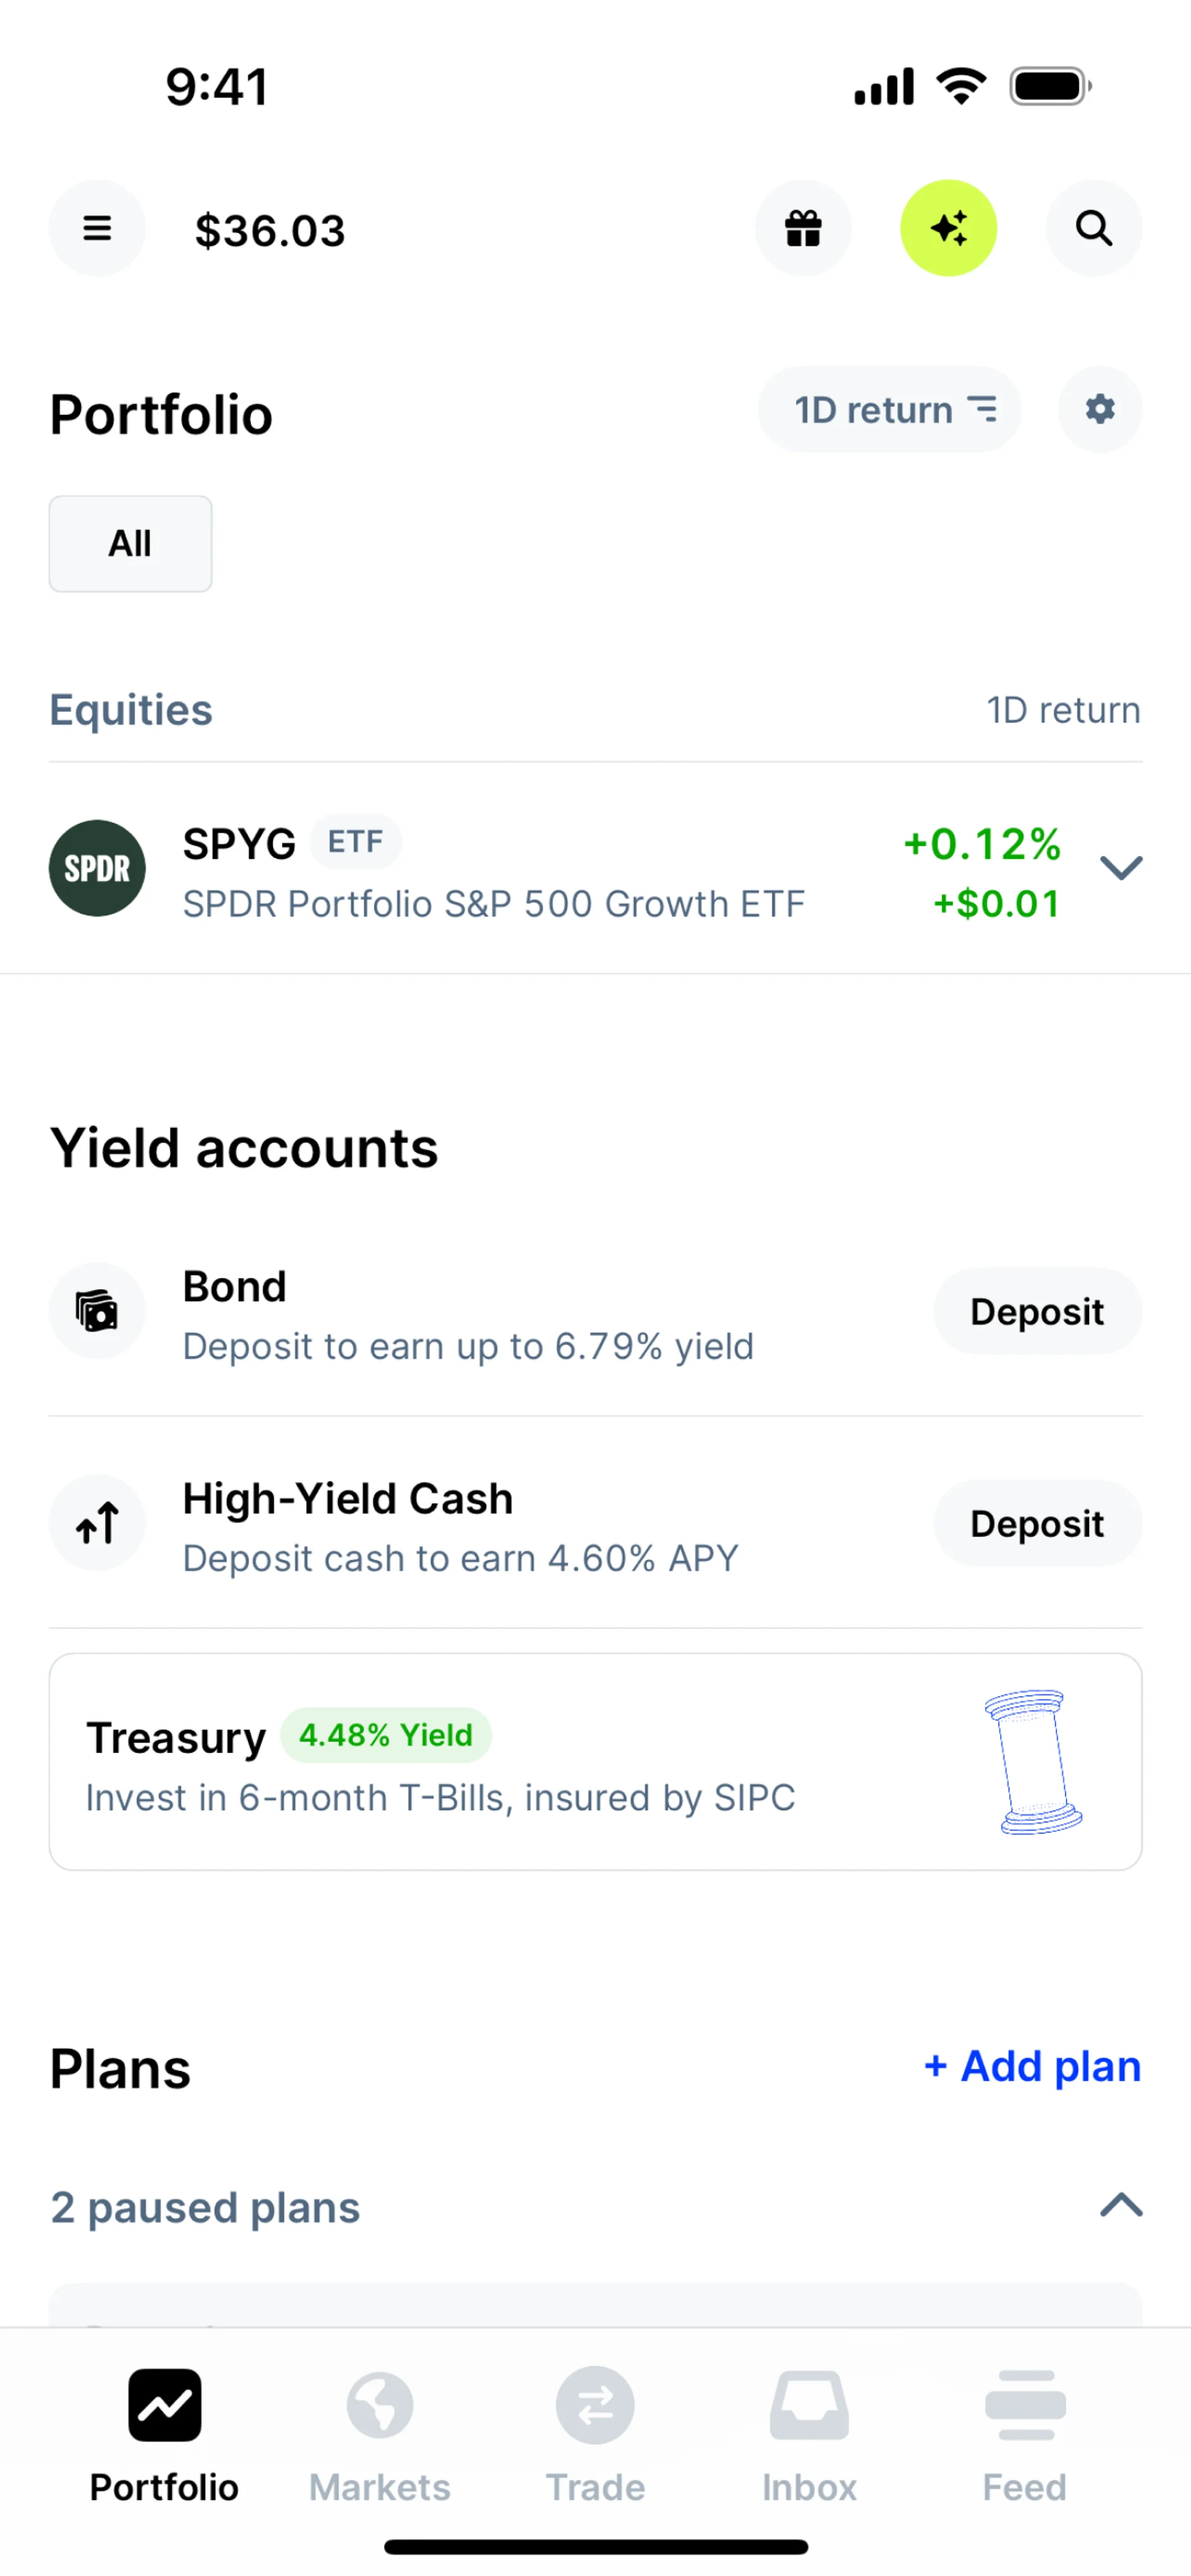1191x2576 pixels.
Task: Tap the search magnifier icon
Action: click(1093, 229)
